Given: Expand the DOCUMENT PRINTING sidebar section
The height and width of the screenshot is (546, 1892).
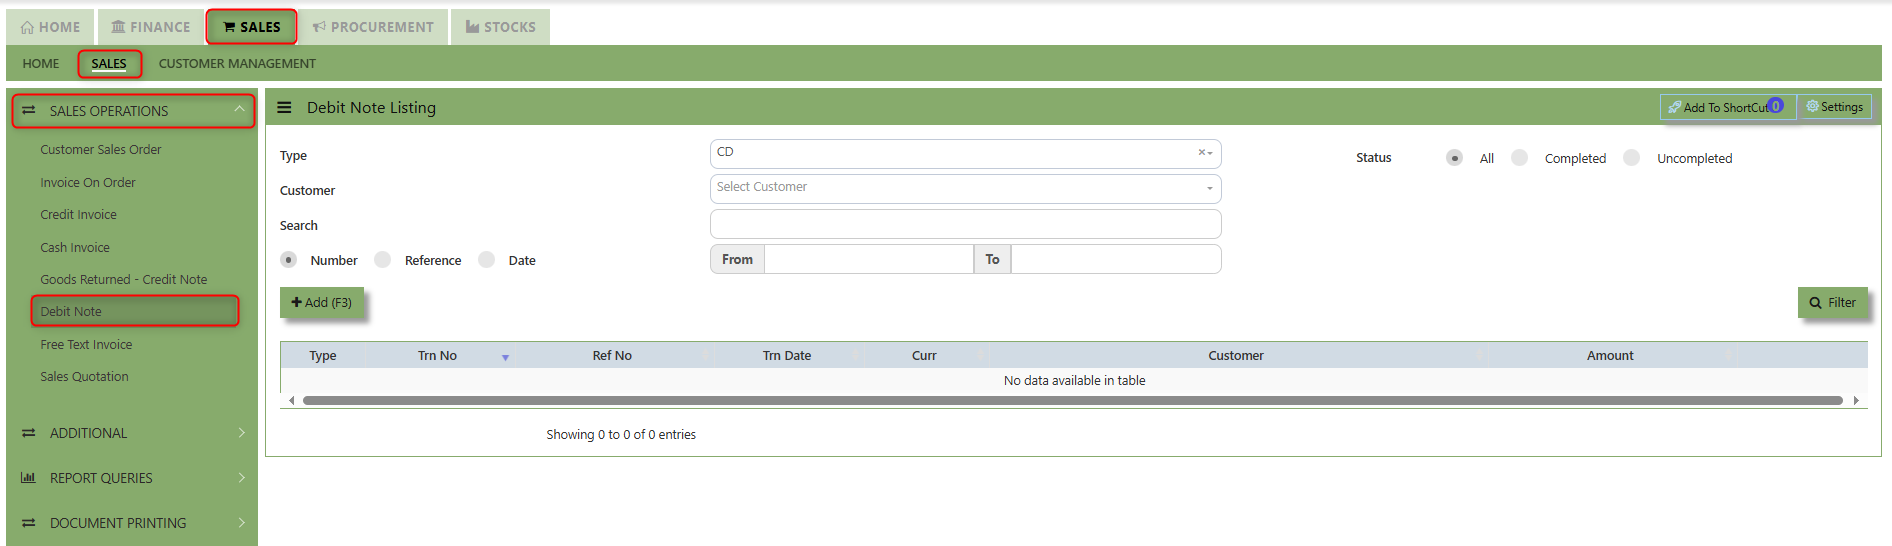Looking at the screenshot, I should (x=132, y=523).
